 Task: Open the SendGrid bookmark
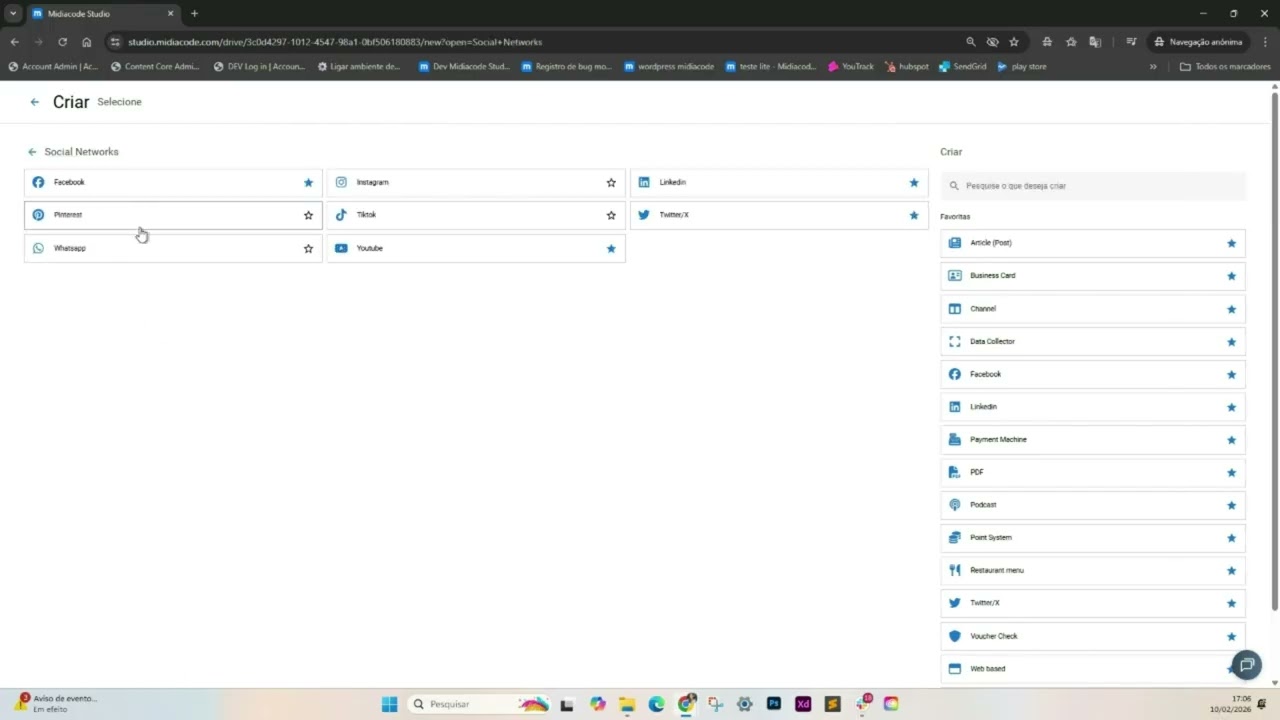[x=963, y=67]
